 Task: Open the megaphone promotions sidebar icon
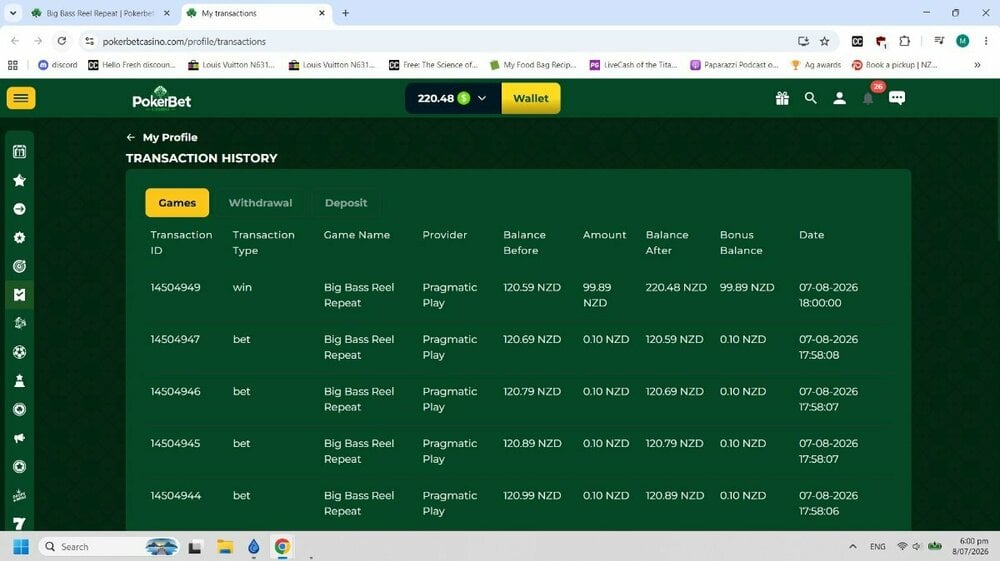(x=20, y=438)
